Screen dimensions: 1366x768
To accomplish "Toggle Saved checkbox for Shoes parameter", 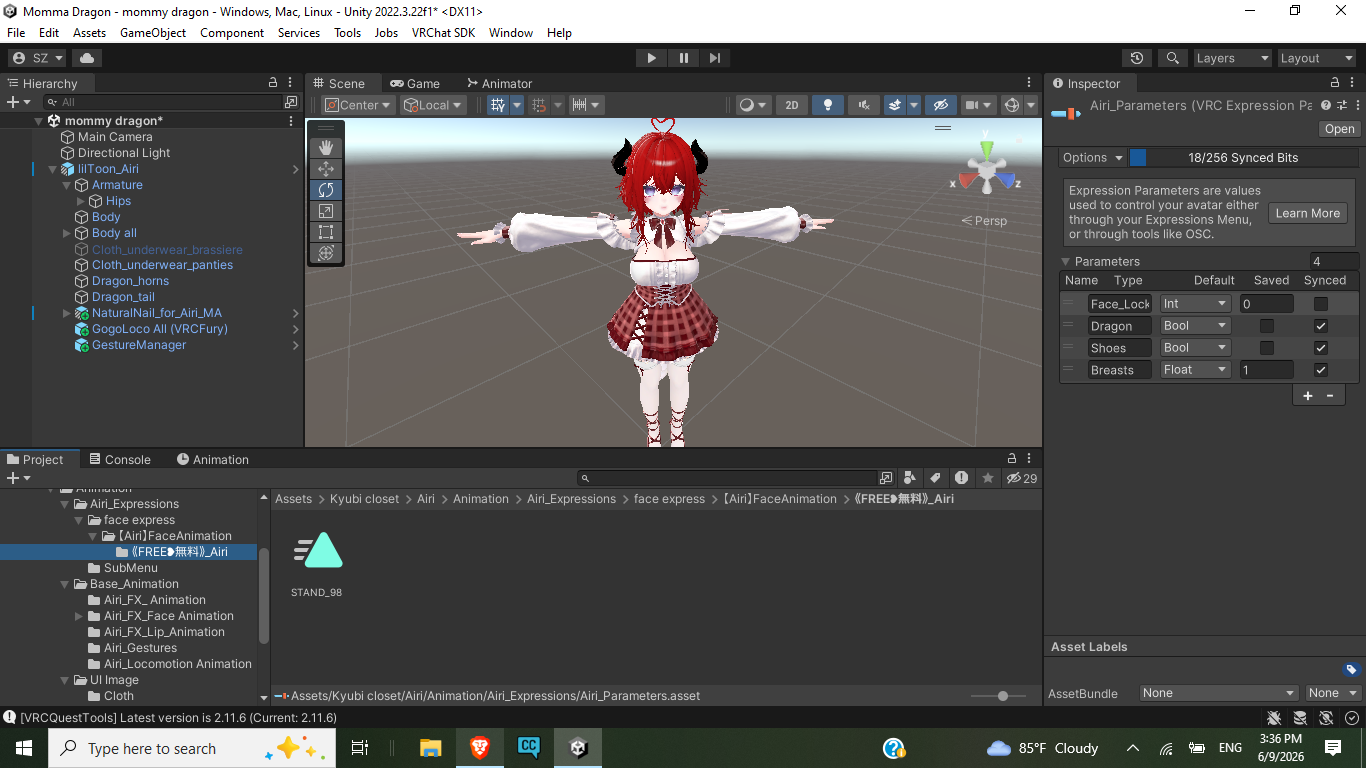I will (x=1267, y=348).
